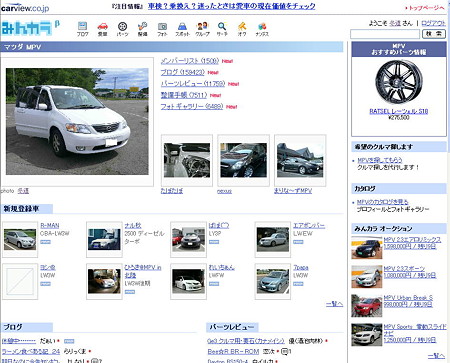Image resolution: width=450 pixels, height=363 pixels.
Task: Open the black car thumbnail above nexus
Action: click(243, 160)
